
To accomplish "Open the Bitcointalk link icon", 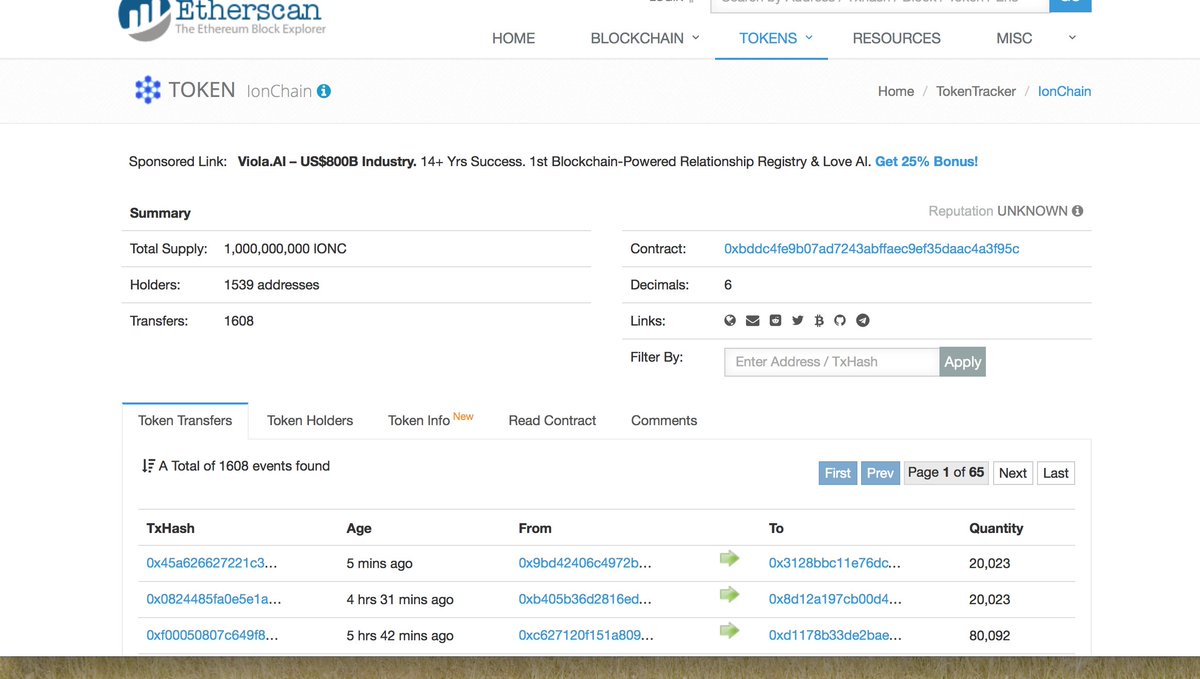I will [819, 321].
